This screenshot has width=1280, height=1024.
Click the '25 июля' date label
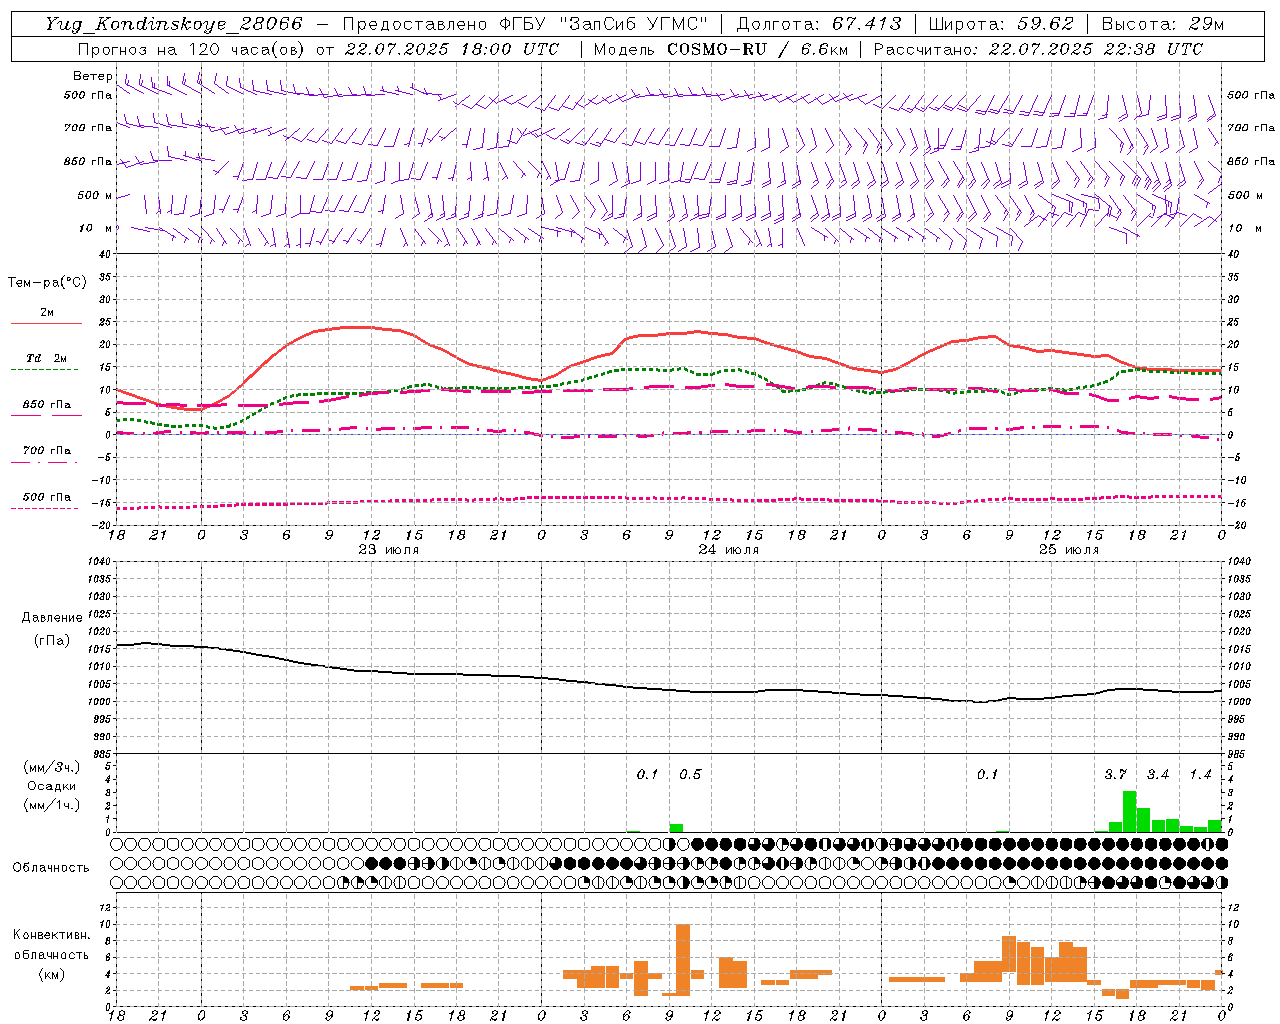click(x=1069, y=550)
